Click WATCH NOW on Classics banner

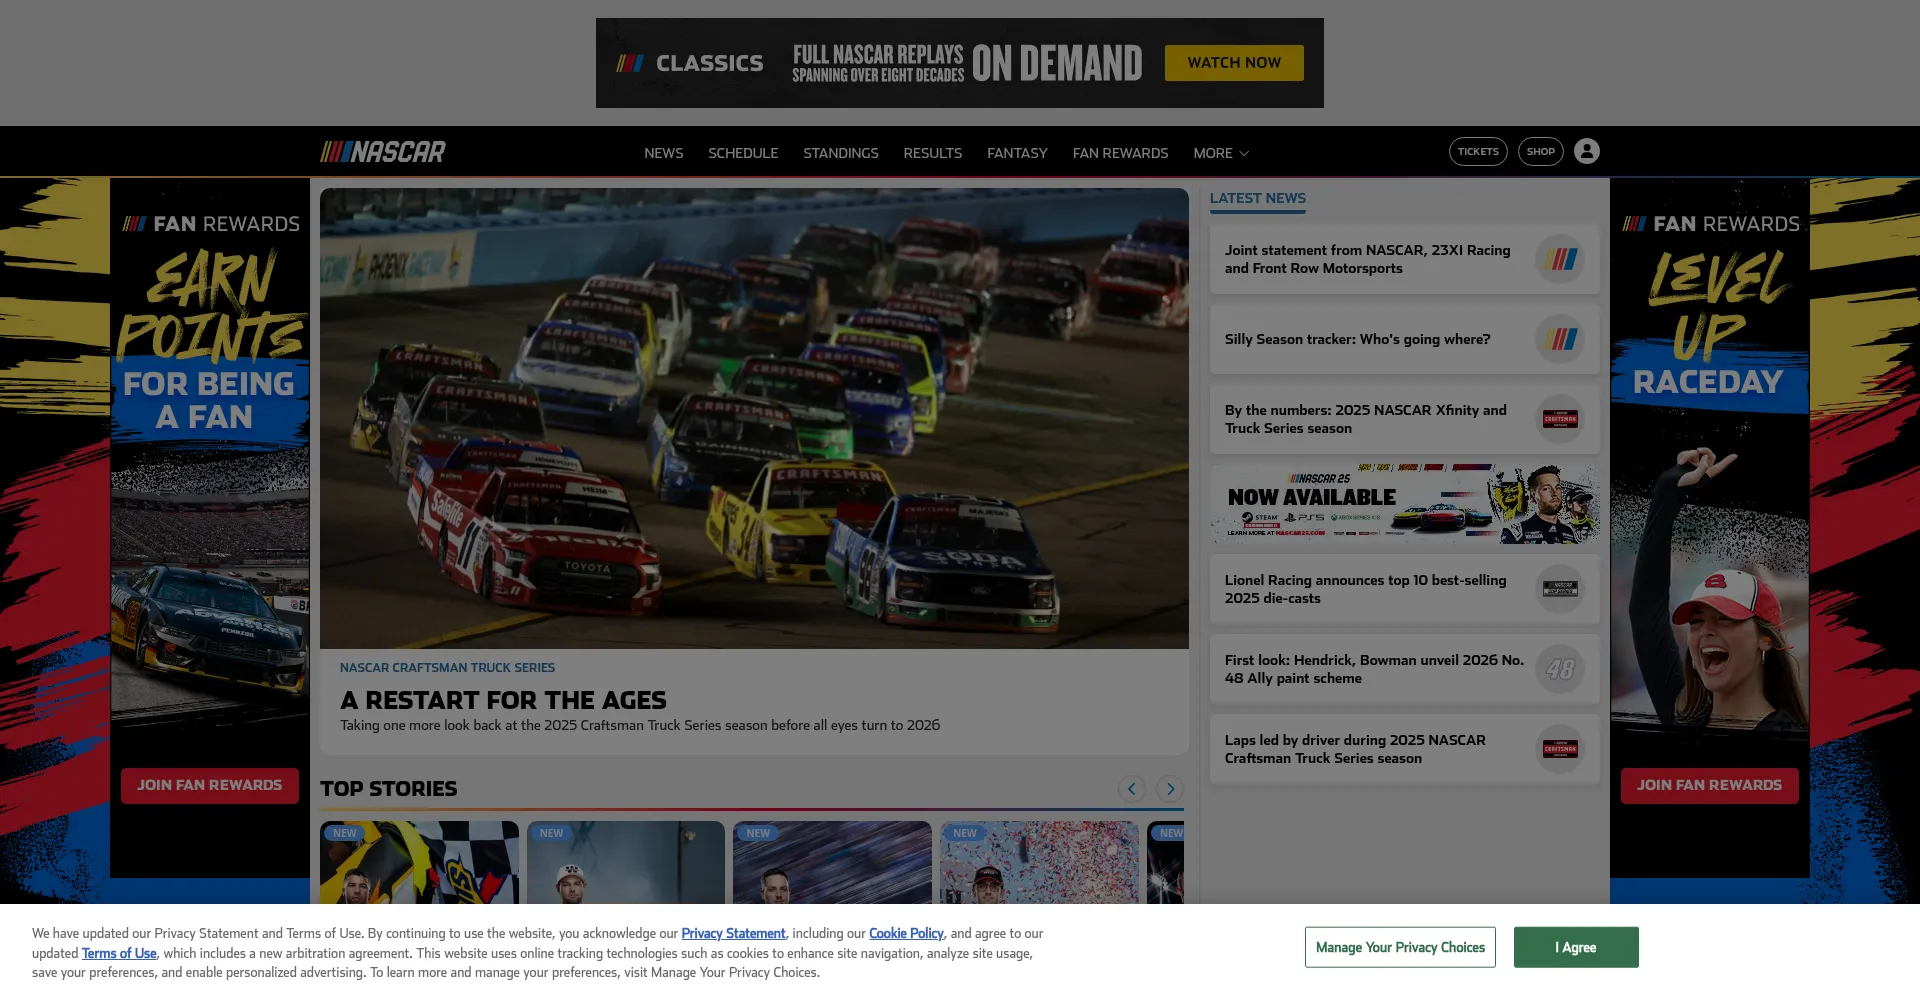[x=1233, y=63]
